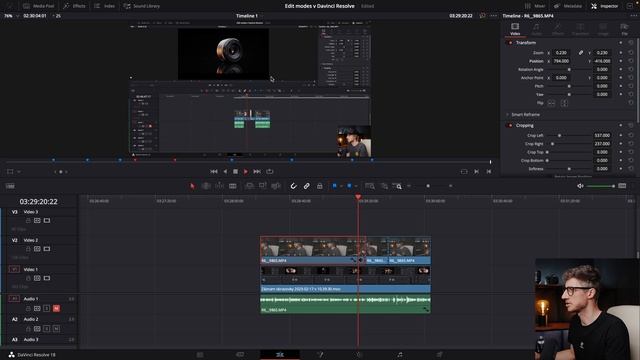Viewport: 640px width, 360px height.
Task: Open Index panel
Action: pyautogui.click(x=104, y=6)
